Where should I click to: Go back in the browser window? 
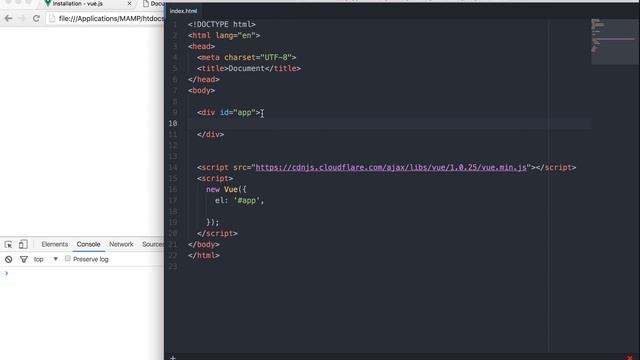pos(8,18)
